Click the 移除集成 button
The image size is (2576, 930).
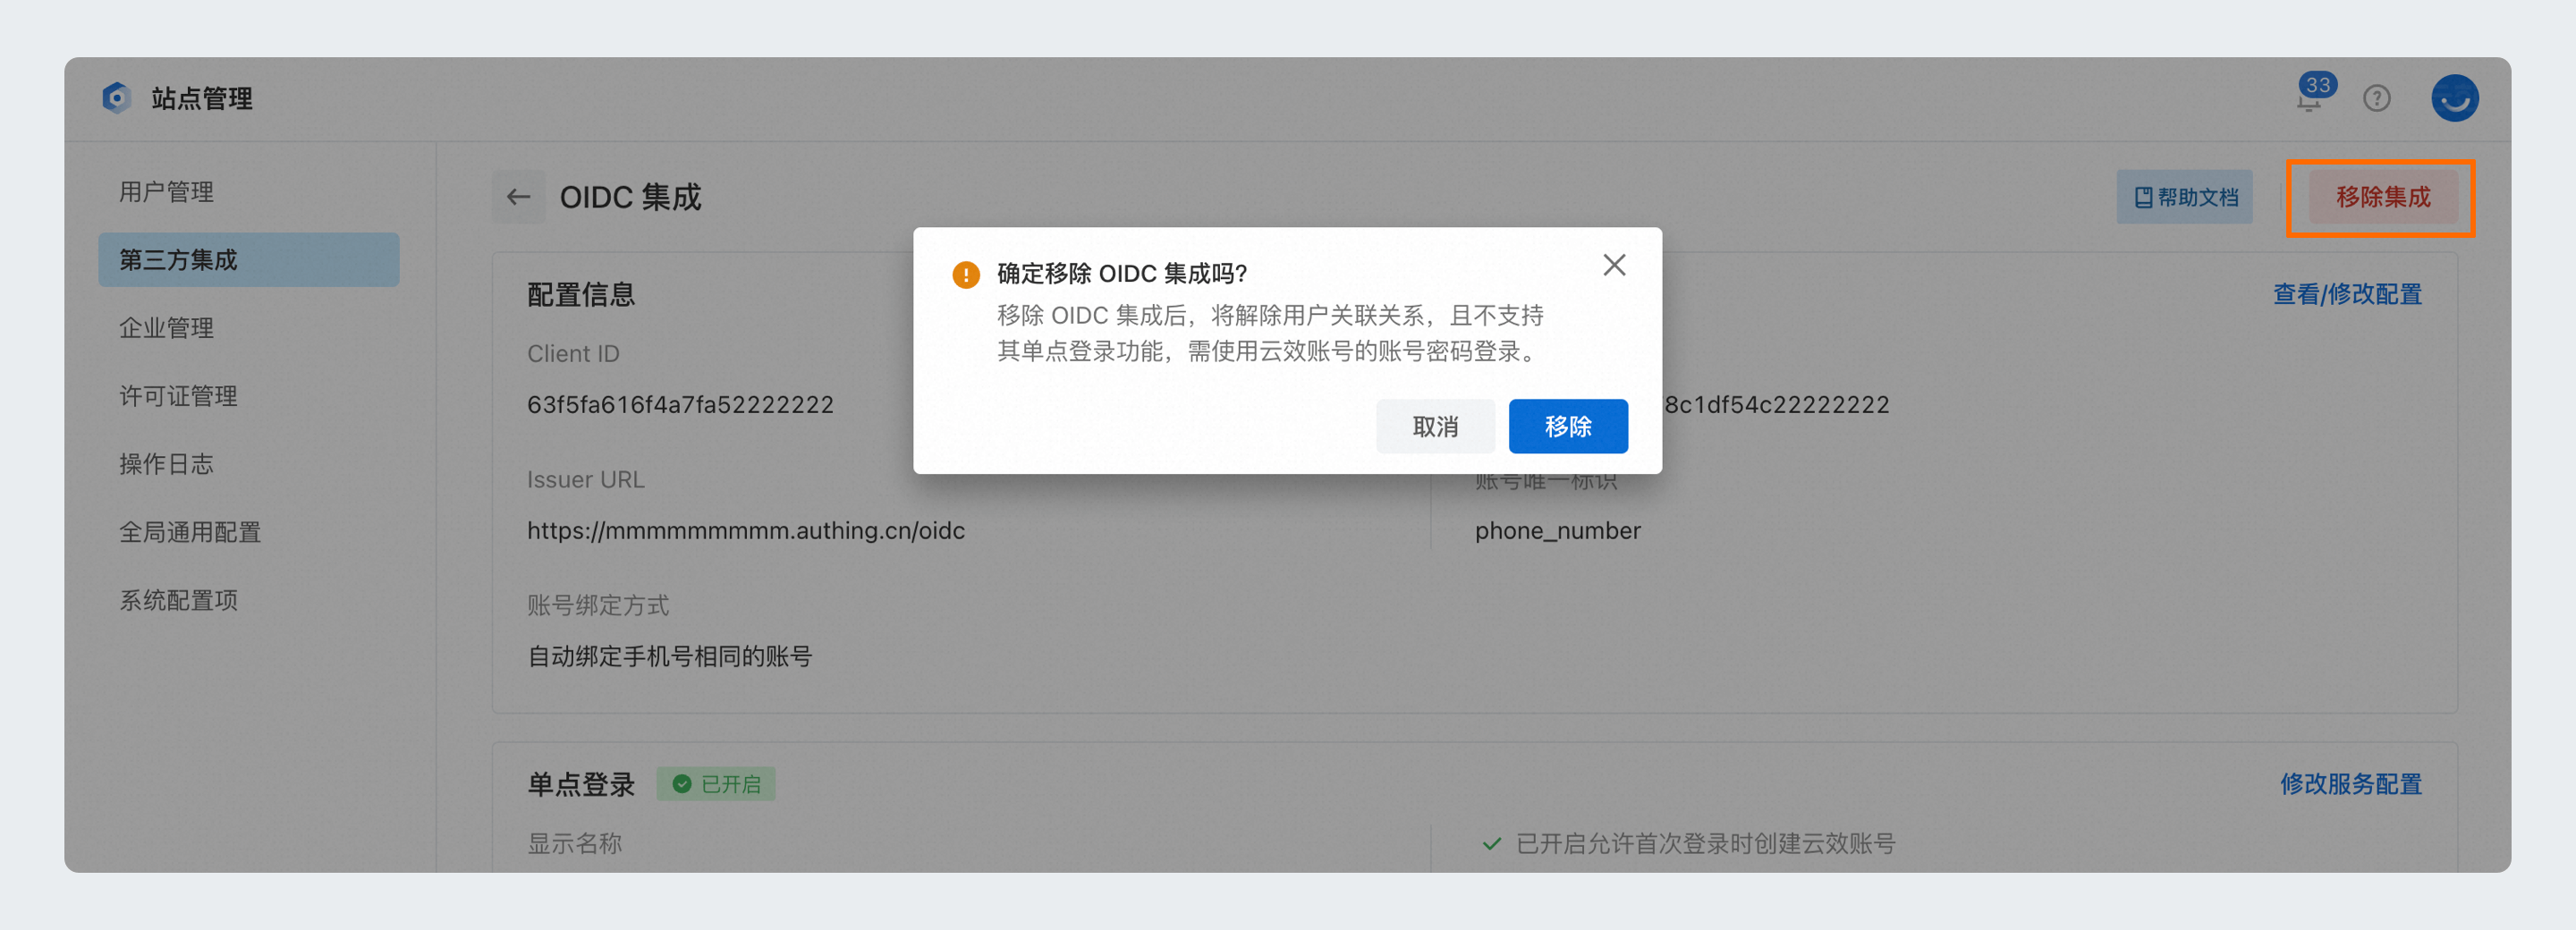2382,197
